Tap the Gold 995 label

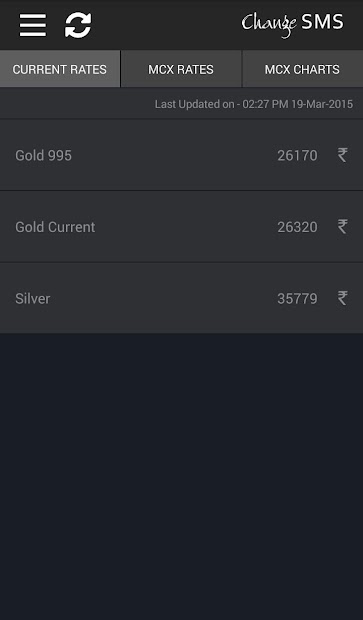click(x=43, y=155)
